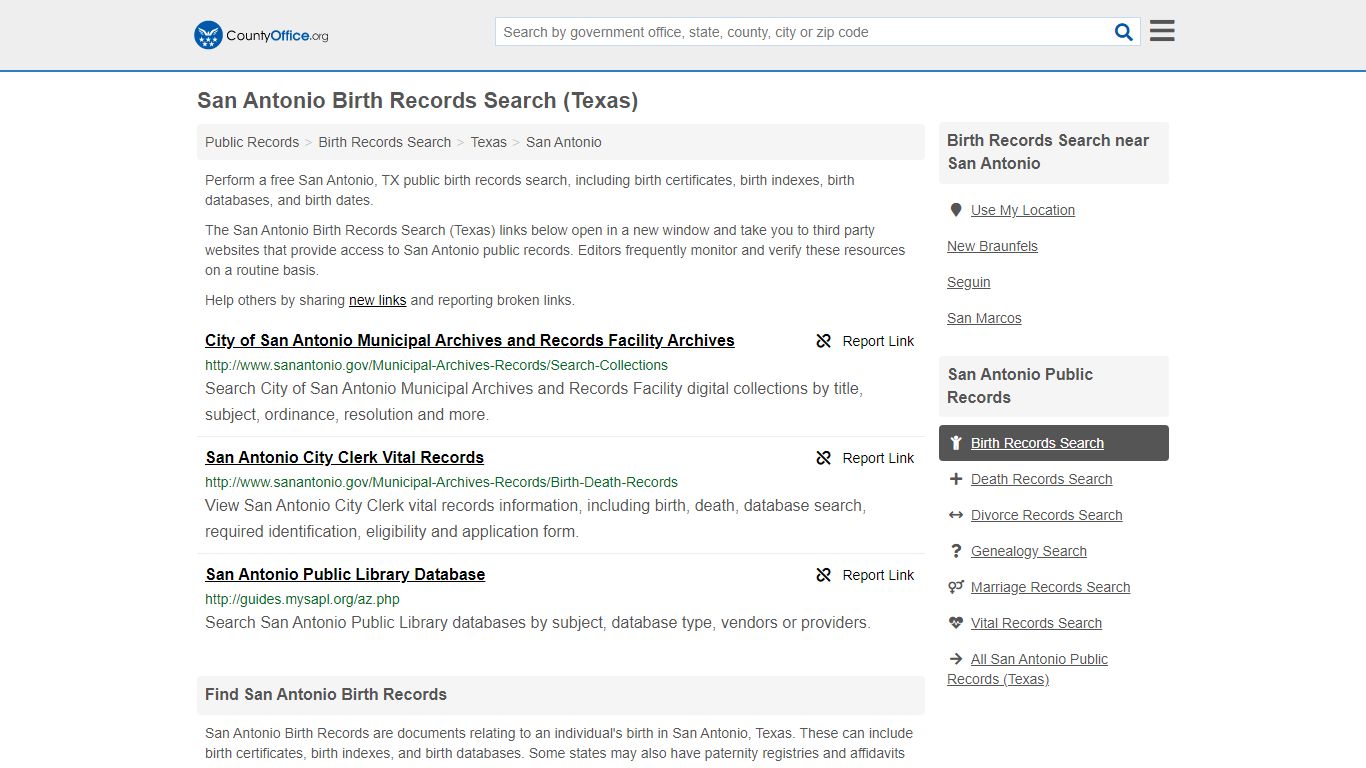Open the Seguin link
The height and width of the screenshot is (768, 1366).
coord(969,282)
